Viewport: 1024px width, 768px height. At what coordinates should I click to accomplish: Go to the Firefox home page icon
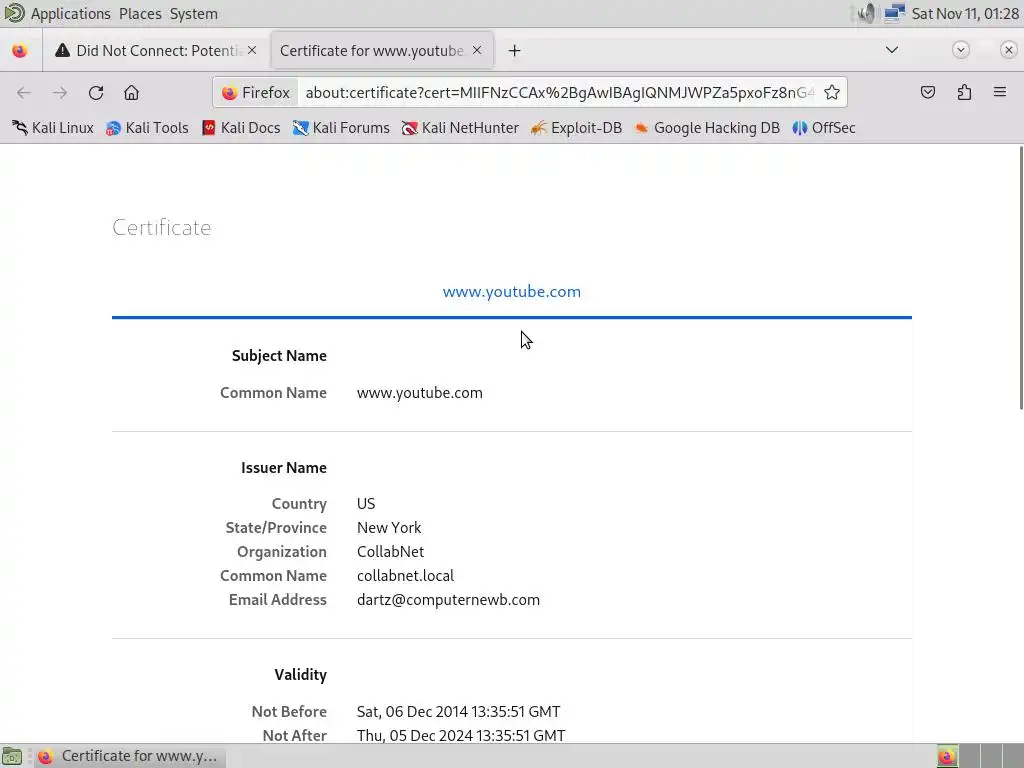click(131, 93)
